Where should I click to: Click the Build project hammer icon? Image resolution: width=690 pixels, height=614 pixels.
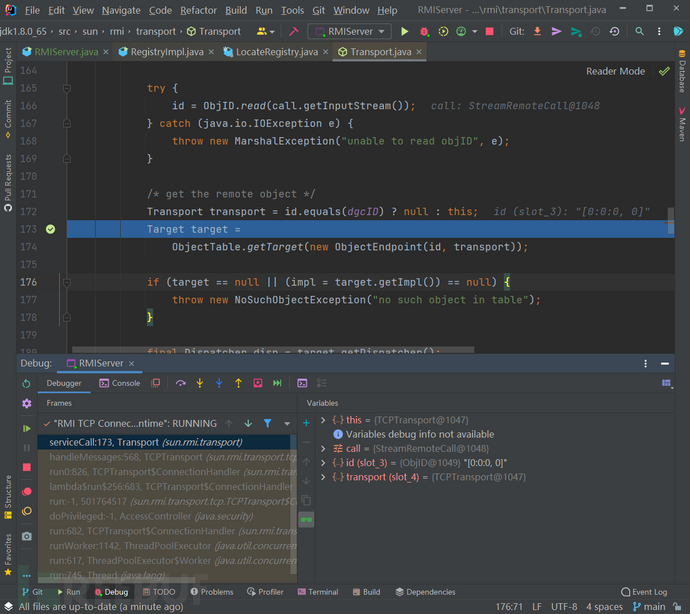(x=294, y=31)
